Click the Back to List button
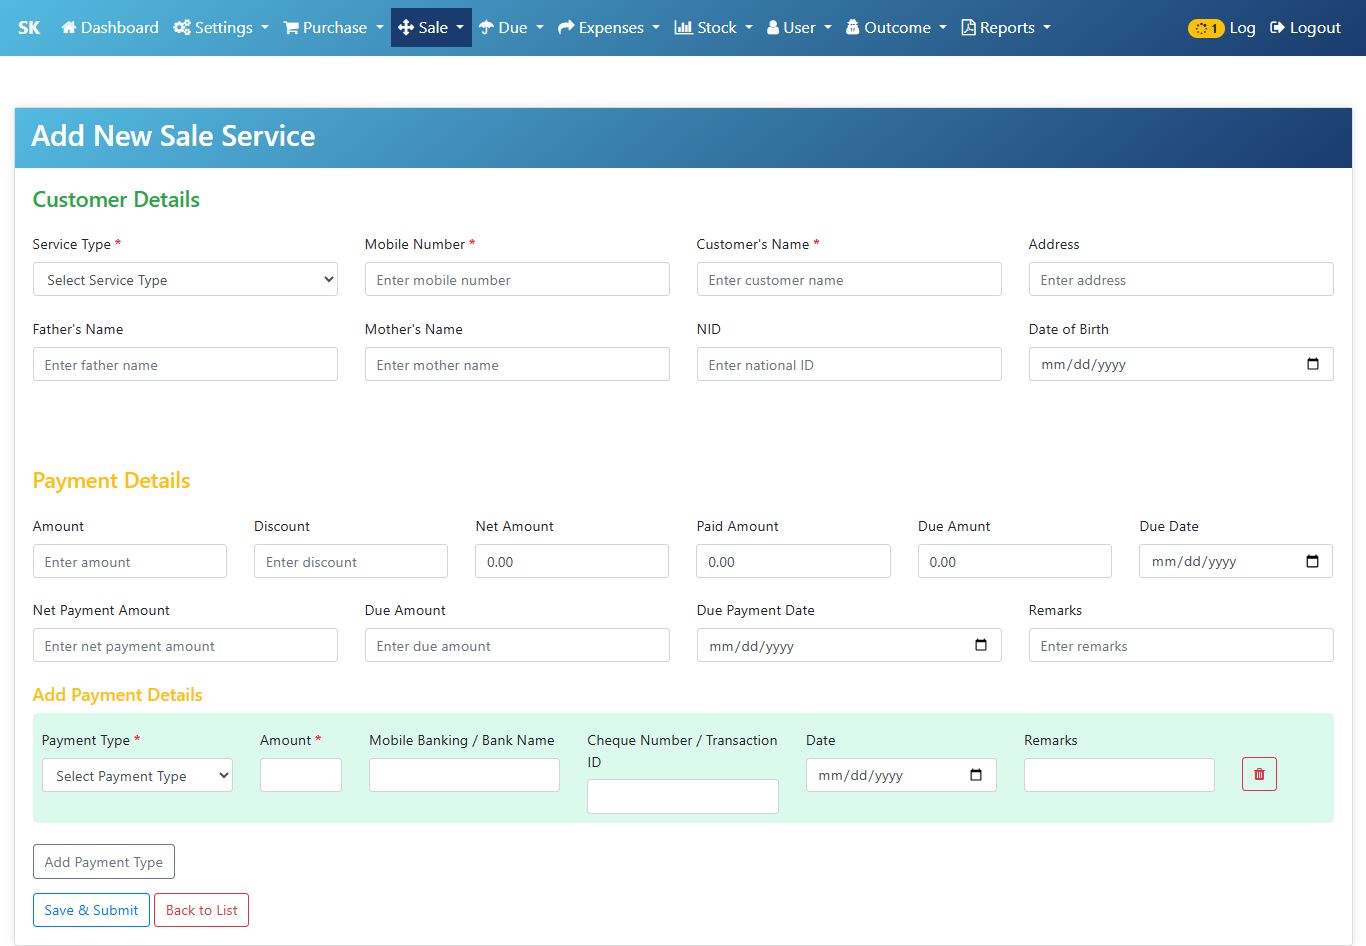 201,910
